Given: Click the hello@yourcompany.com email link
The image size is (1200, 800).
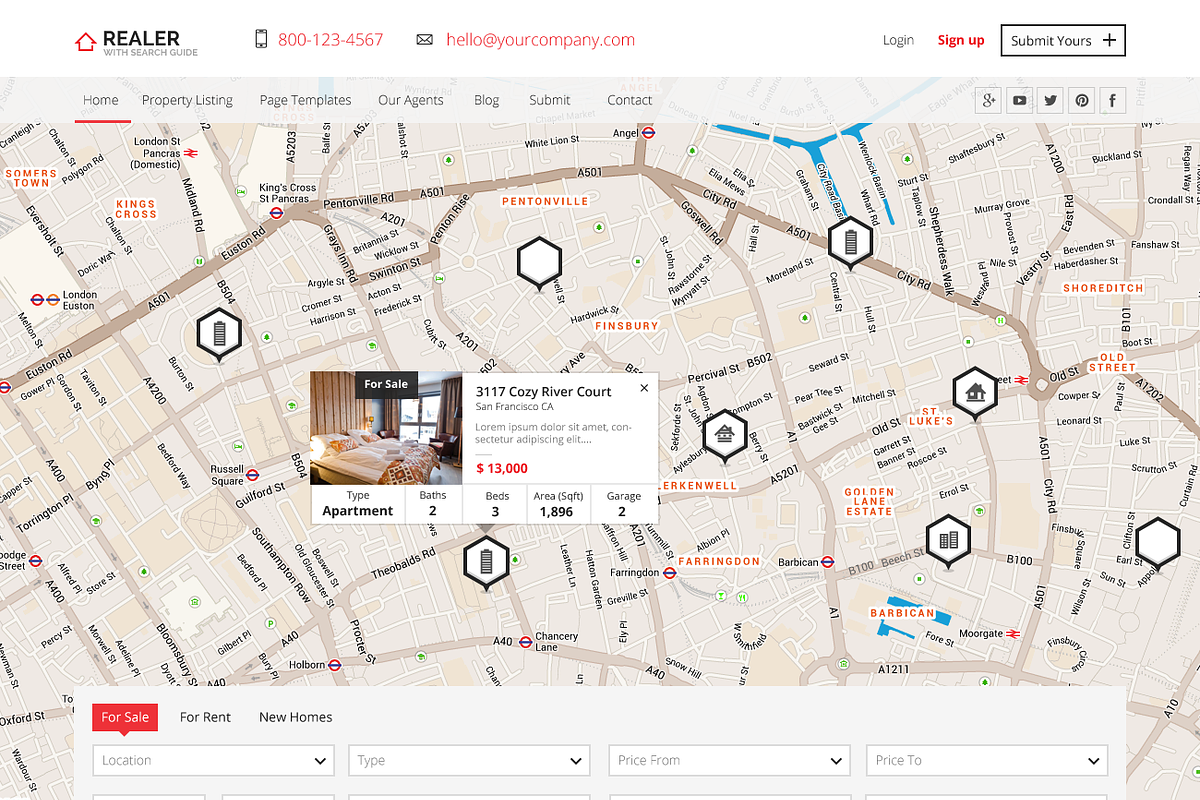Looking at the screenshot, I should tap(540, 40).
